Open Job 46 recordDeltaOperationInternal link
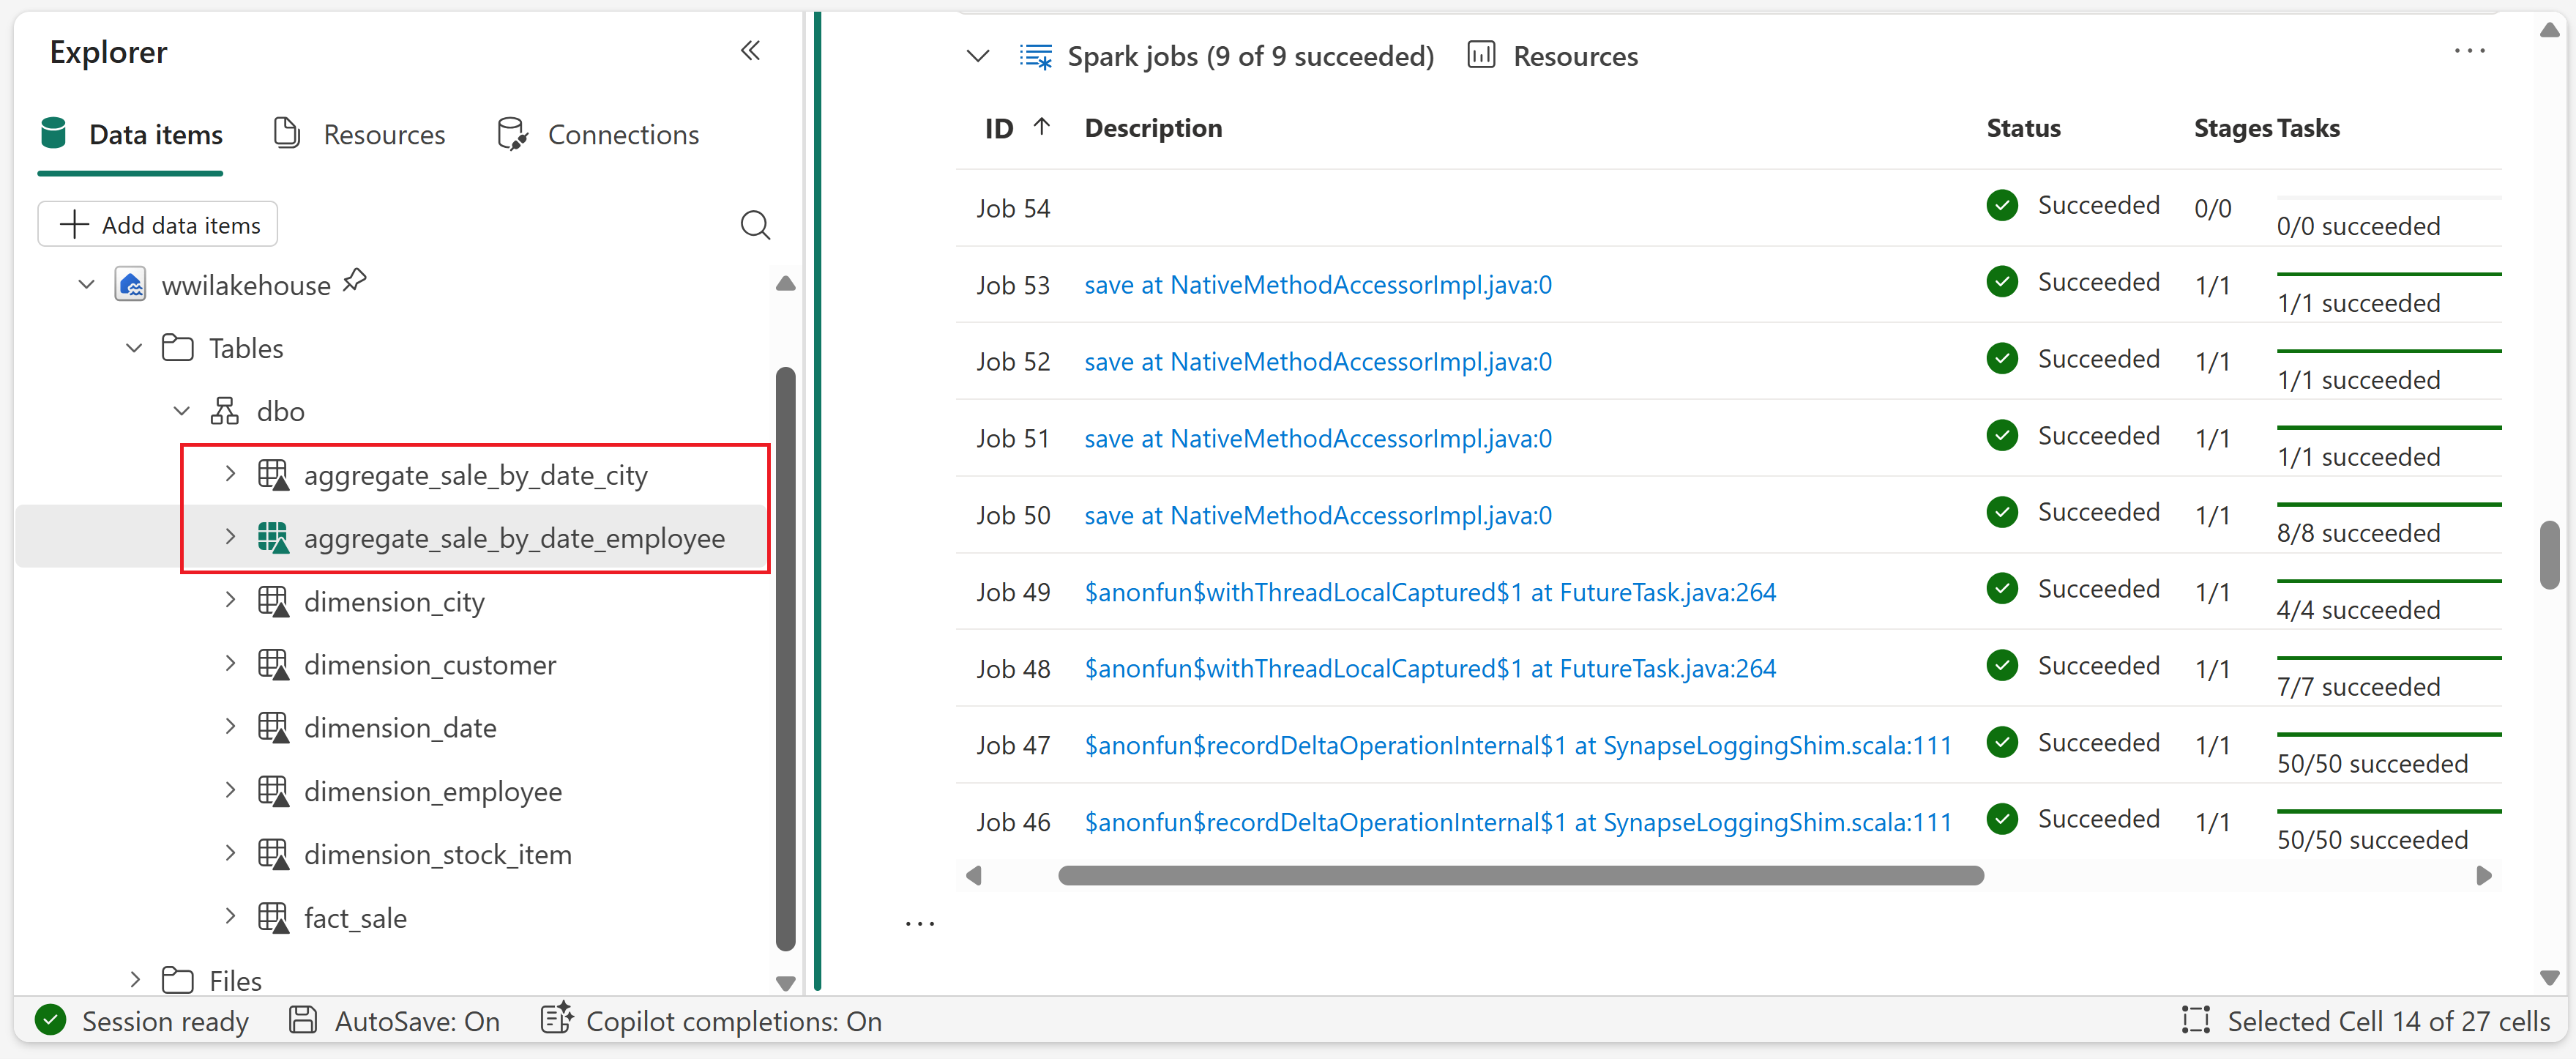The image size is (2576, 1059). (1518, 822)
